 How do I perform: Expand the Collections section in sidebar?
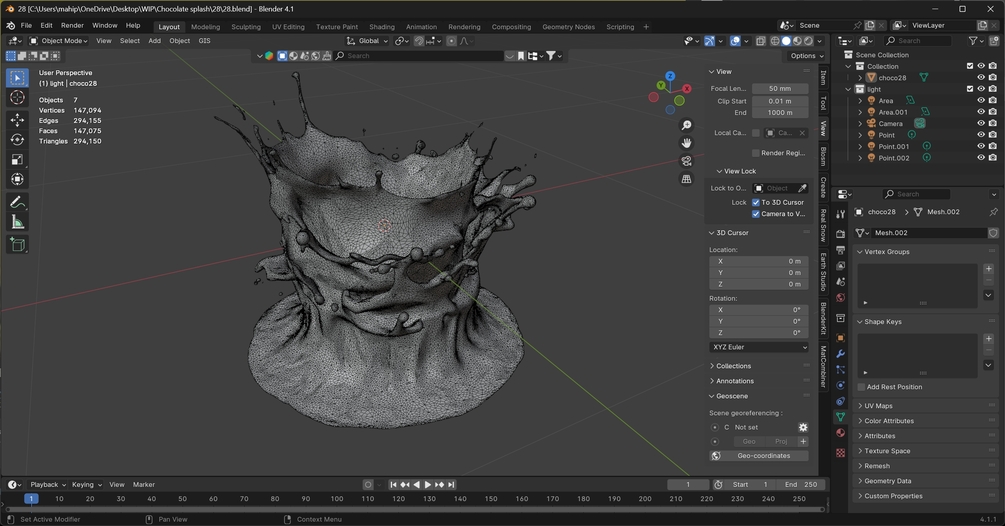click(x=733, y=366)
